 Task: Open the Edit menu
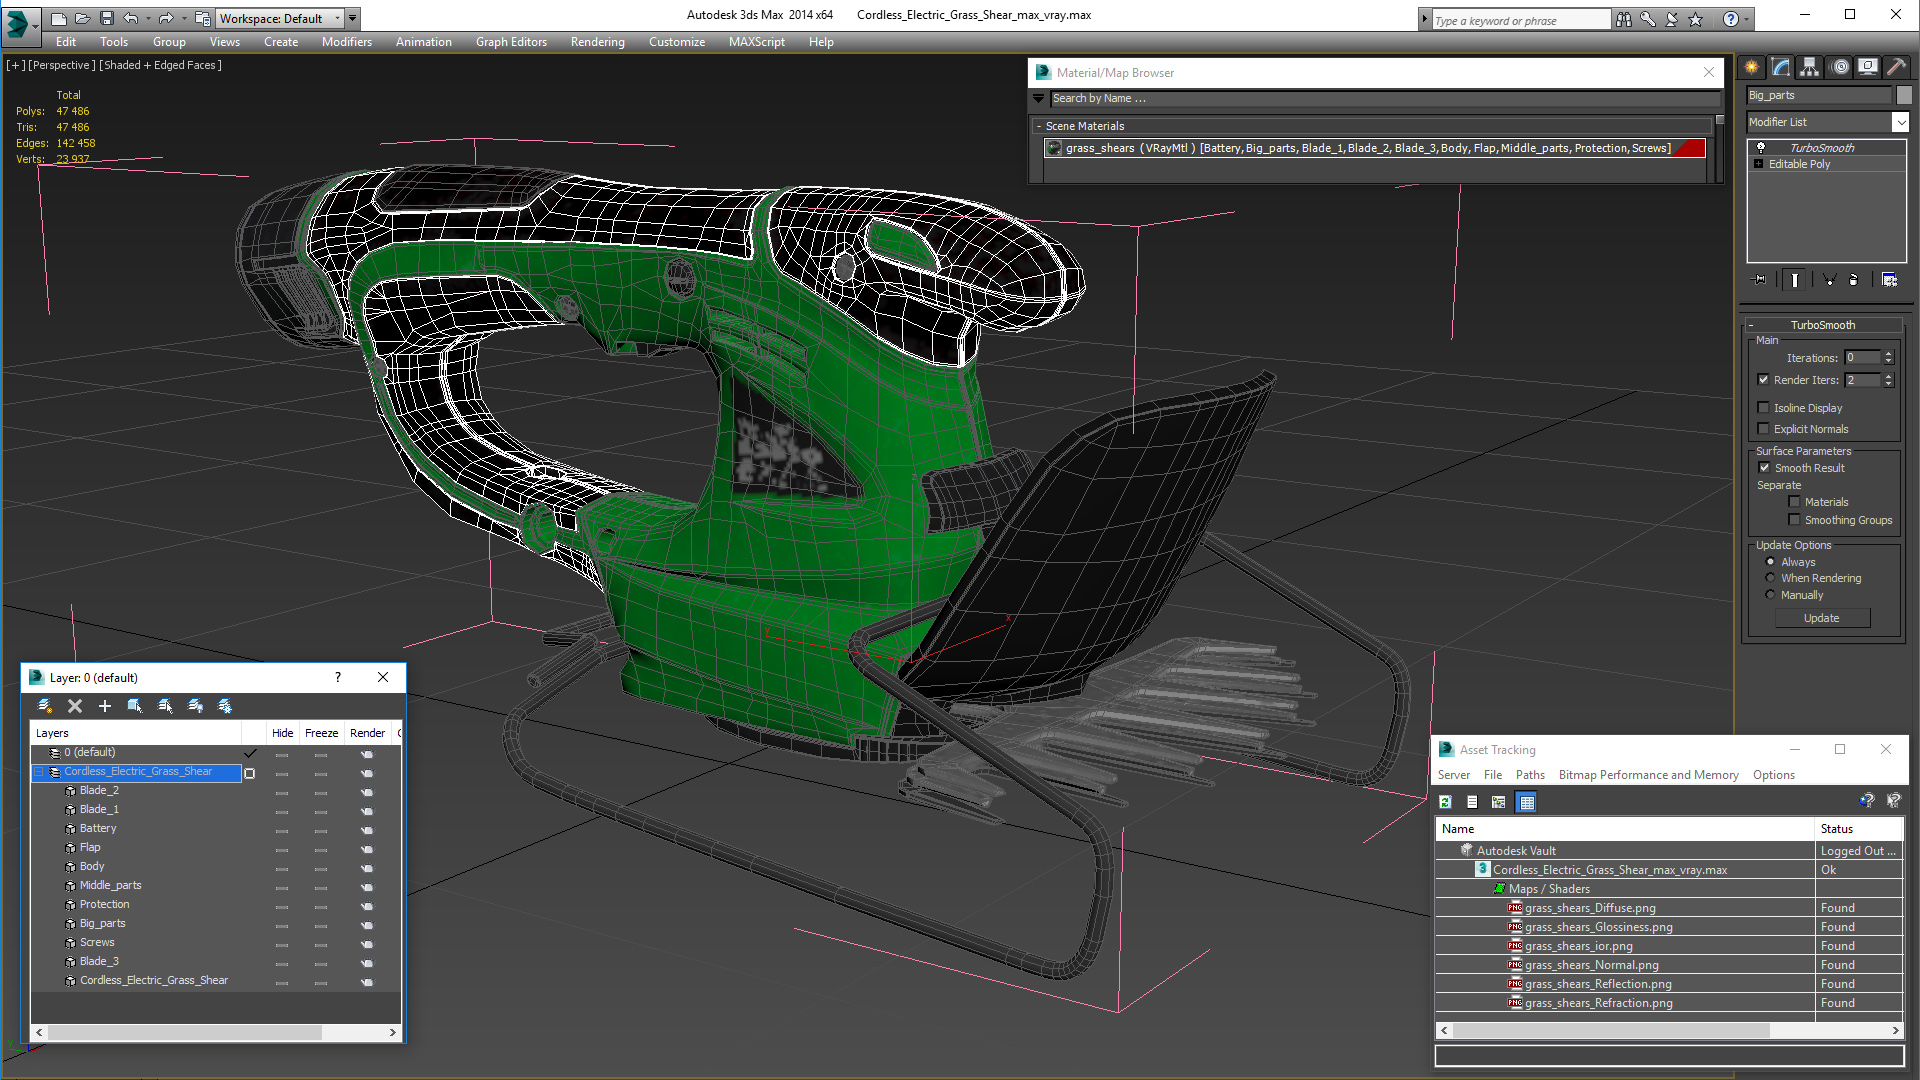click(x=66, y=42)
